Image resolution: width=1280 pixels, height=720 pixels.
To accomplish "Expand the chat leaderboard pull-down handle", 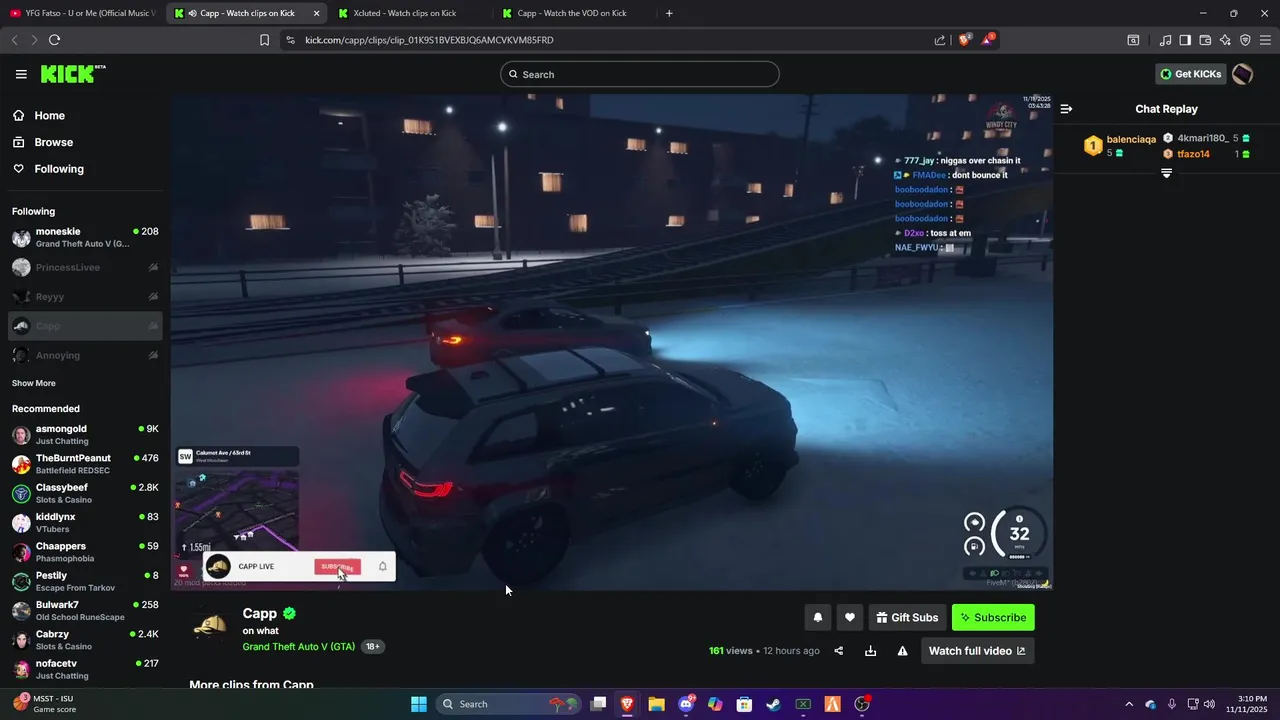I will click(1166, 173).
